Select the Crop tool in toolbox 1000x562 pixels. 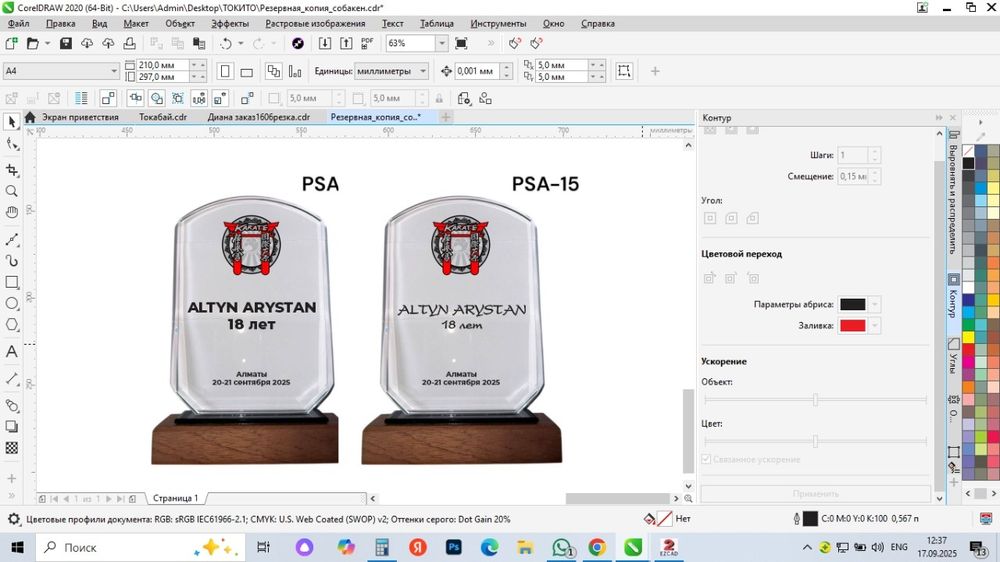click(12, 169)
